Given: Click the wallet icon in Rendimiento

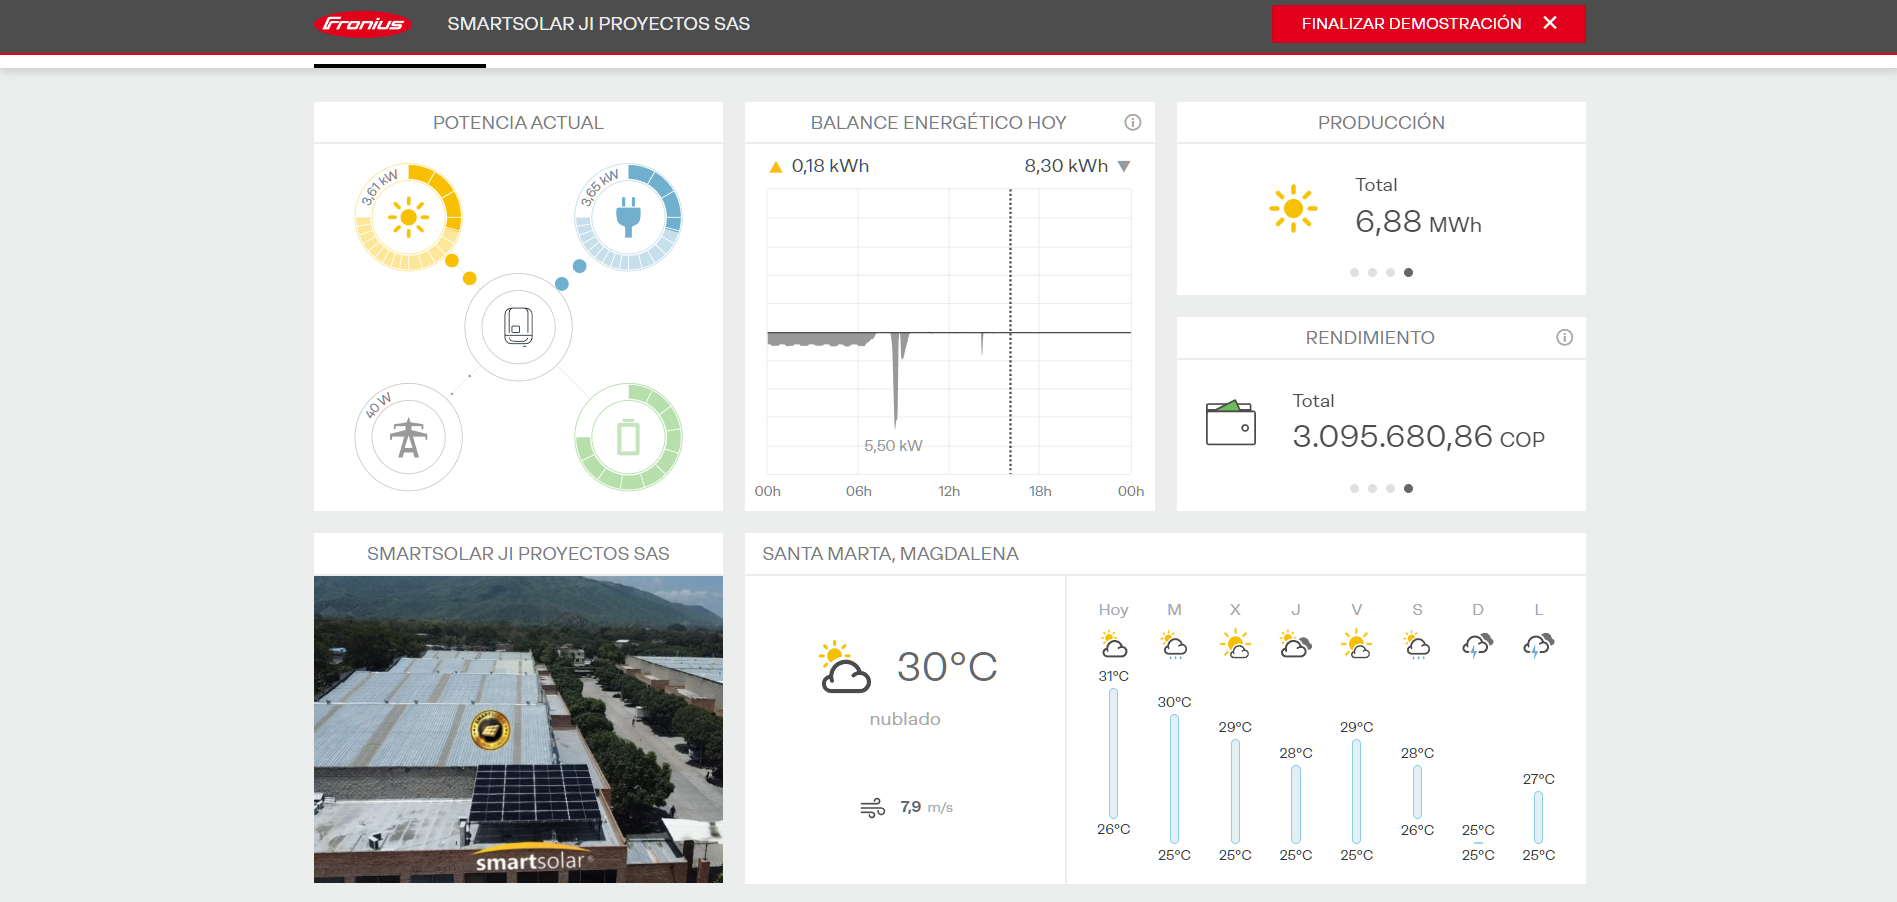Looking at the screenshot, I should coord(1230,423).
